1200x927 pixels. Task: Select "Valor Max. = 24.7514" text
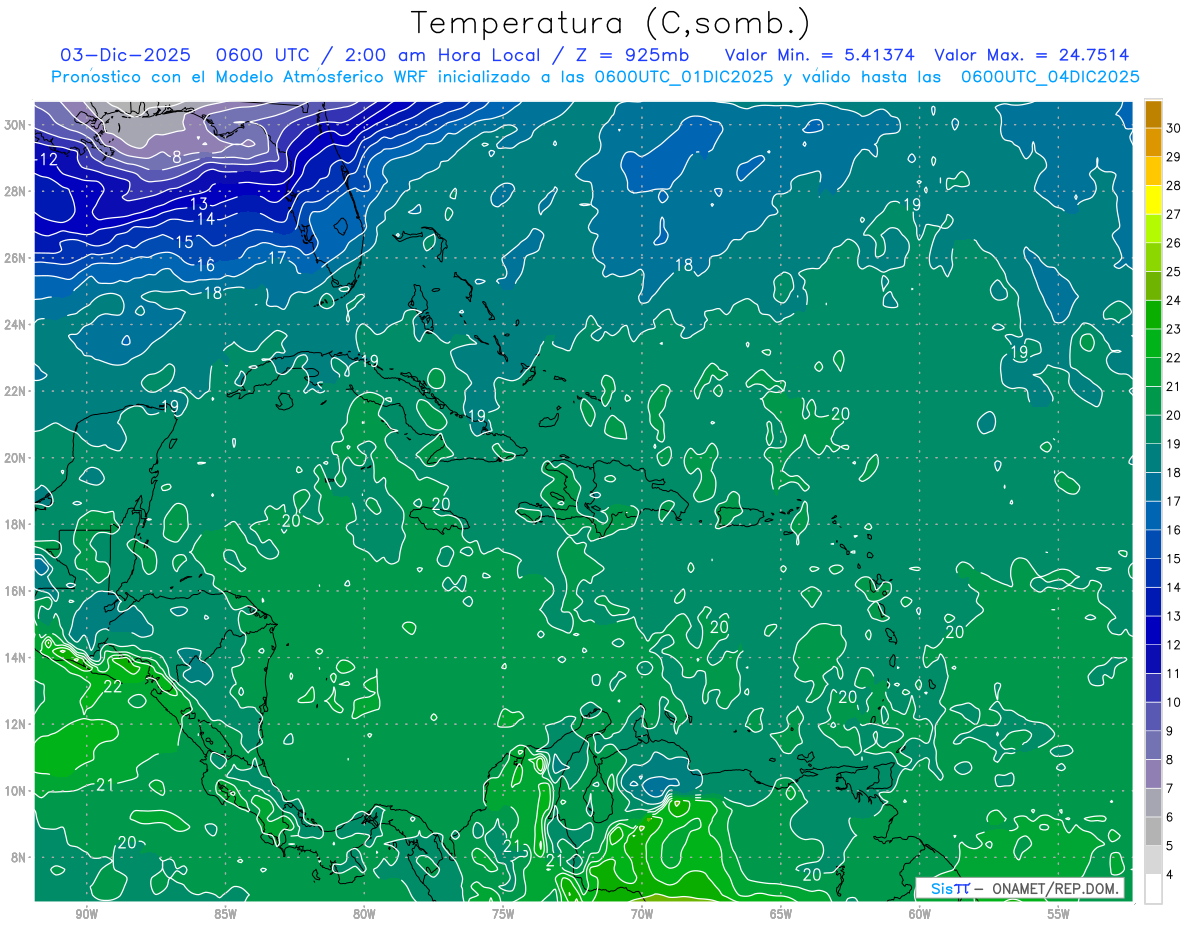point(1032,55)
